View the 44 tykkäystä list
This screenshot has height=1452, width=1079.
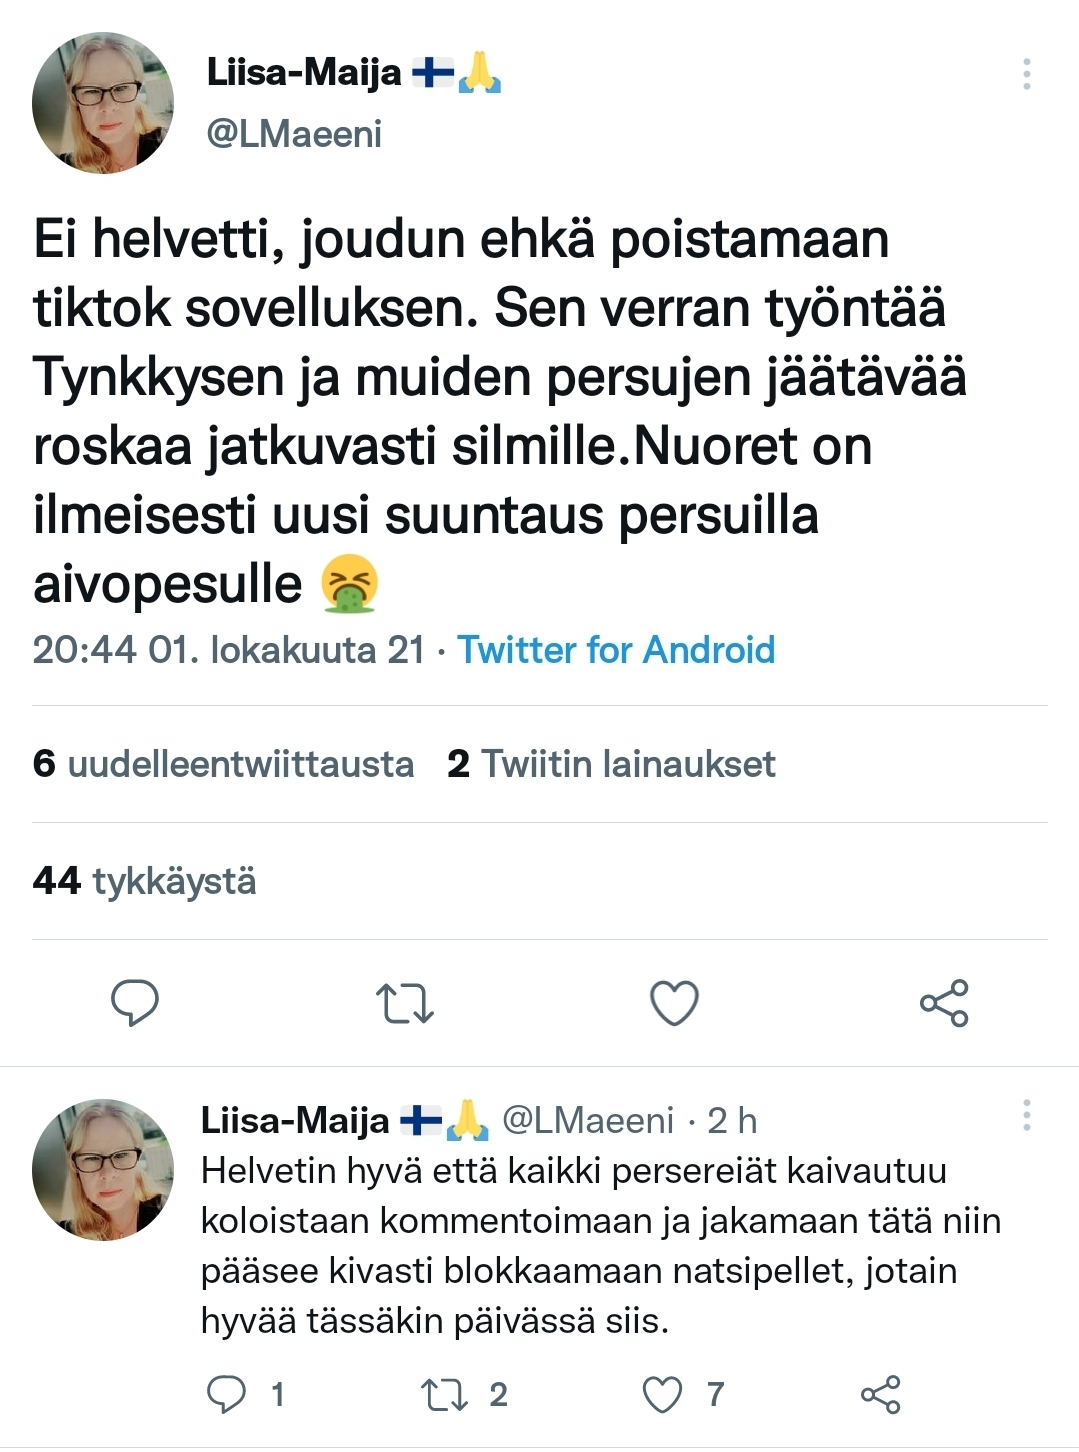click(146, 882)
